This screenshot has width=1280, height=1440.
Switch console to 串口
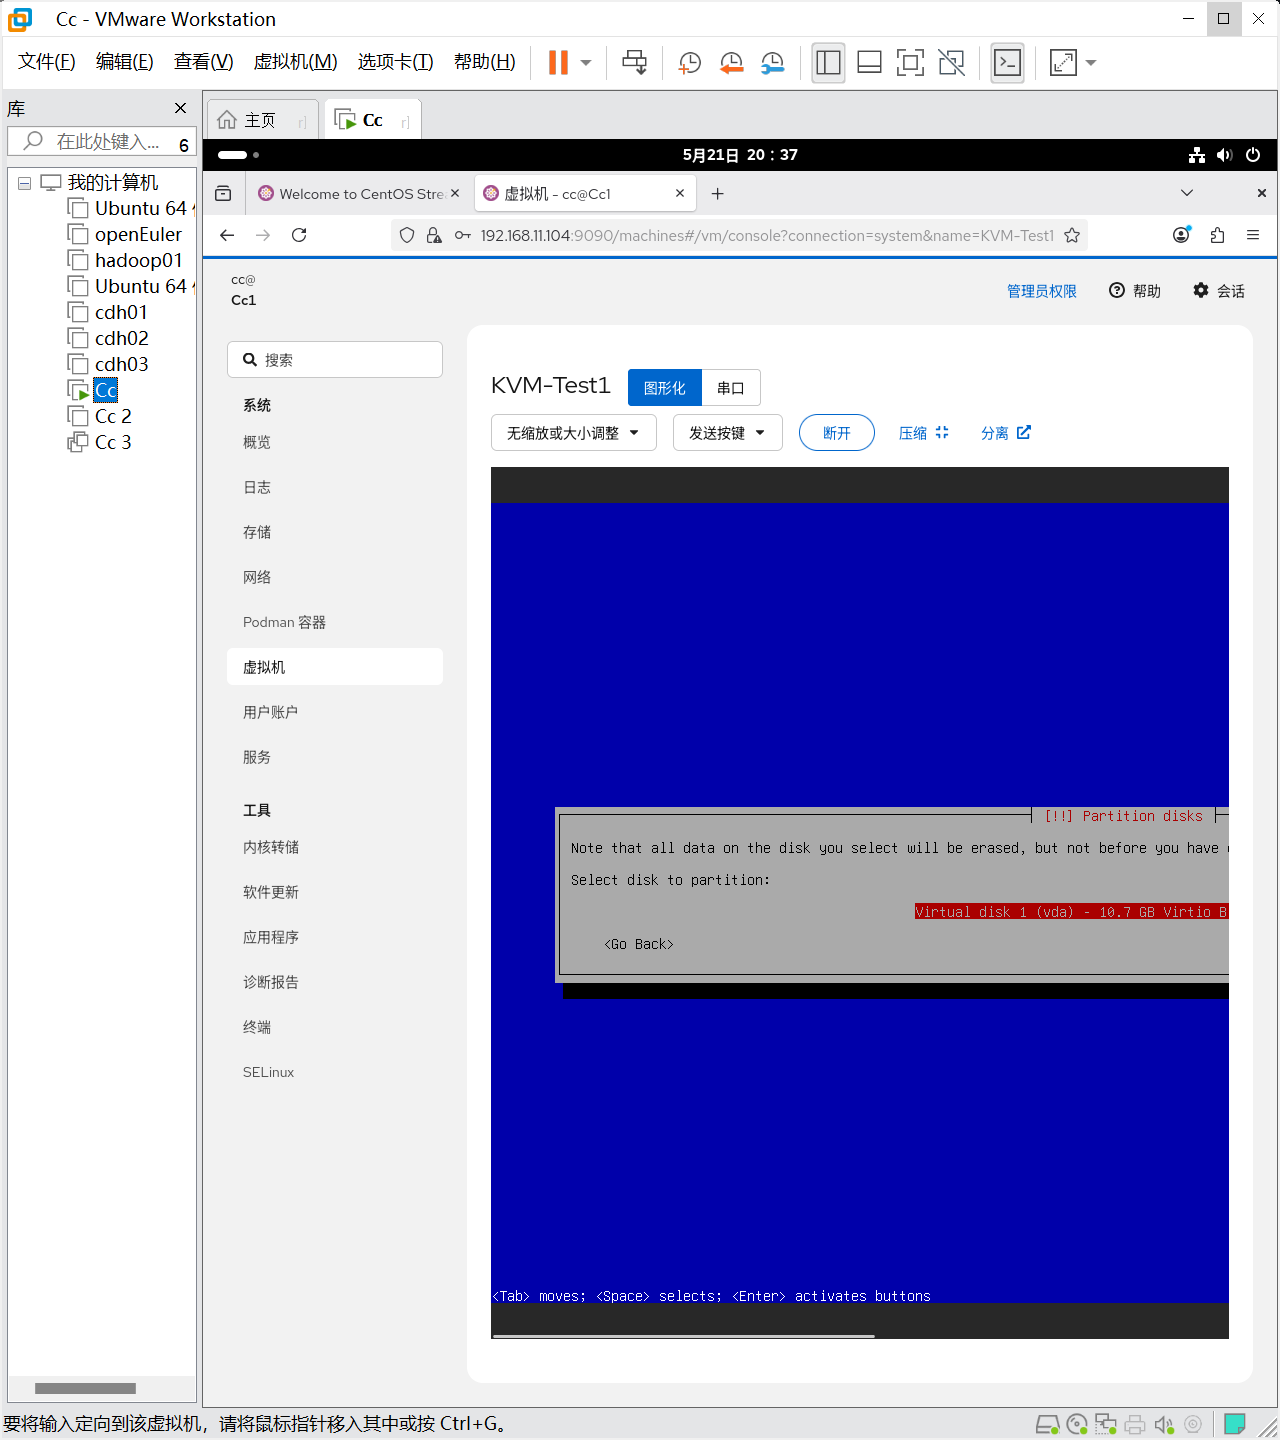(731, 388)
